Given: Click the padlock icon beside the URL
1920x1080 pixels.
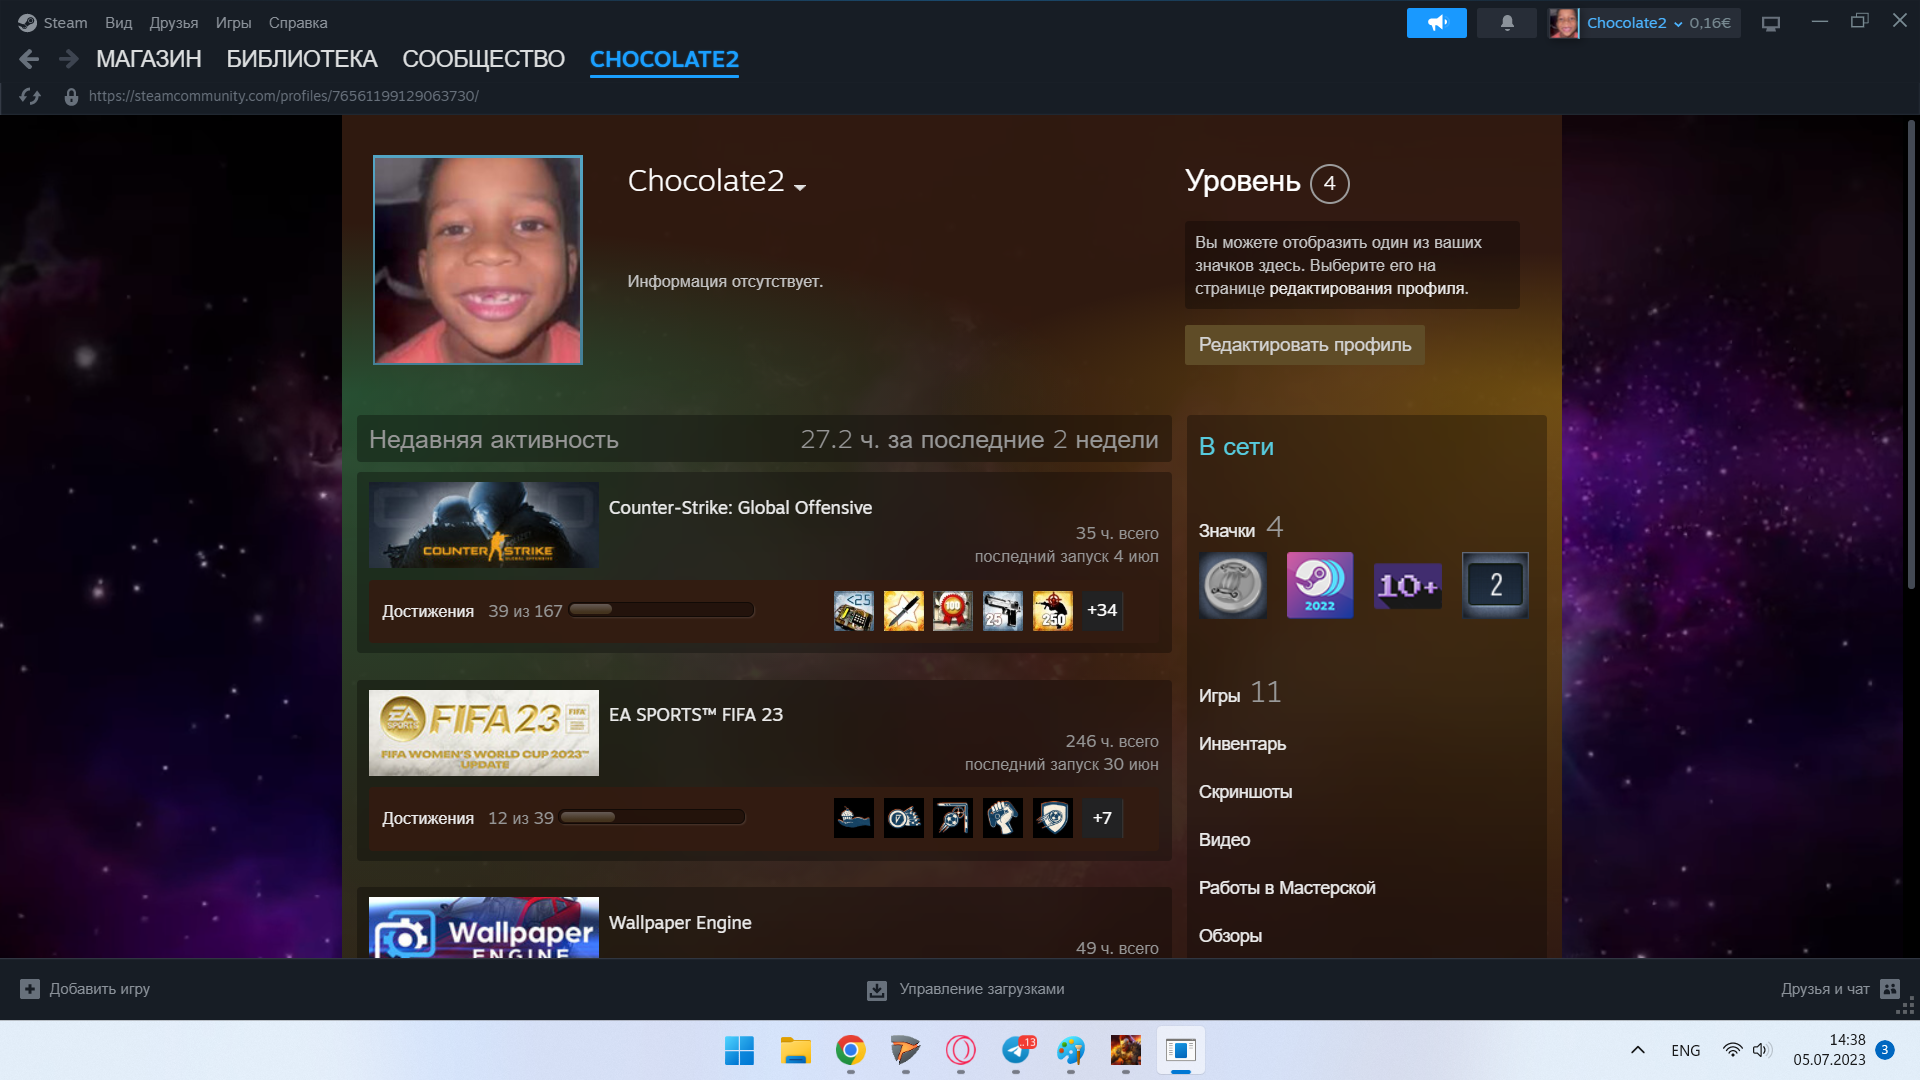Looking at the screenshot, I should click(x=71, y=97).
